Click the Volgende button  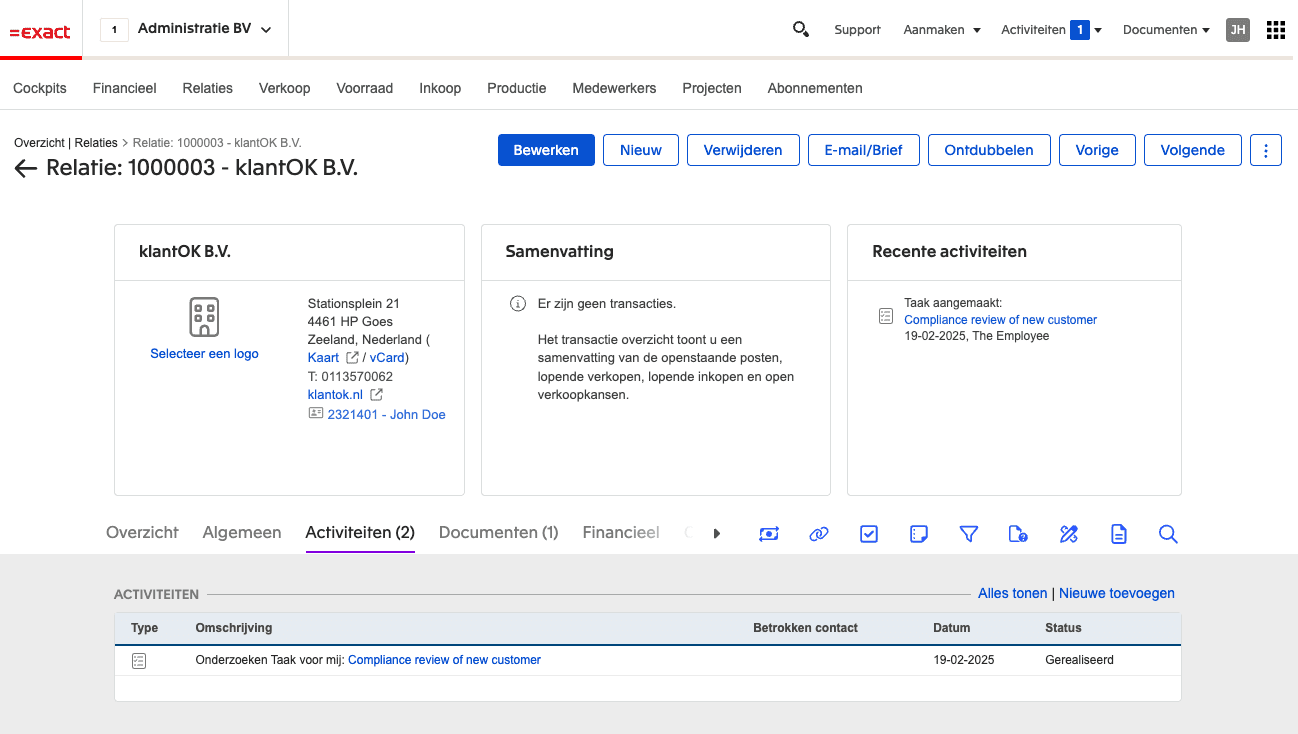(x=1193, y=150)
